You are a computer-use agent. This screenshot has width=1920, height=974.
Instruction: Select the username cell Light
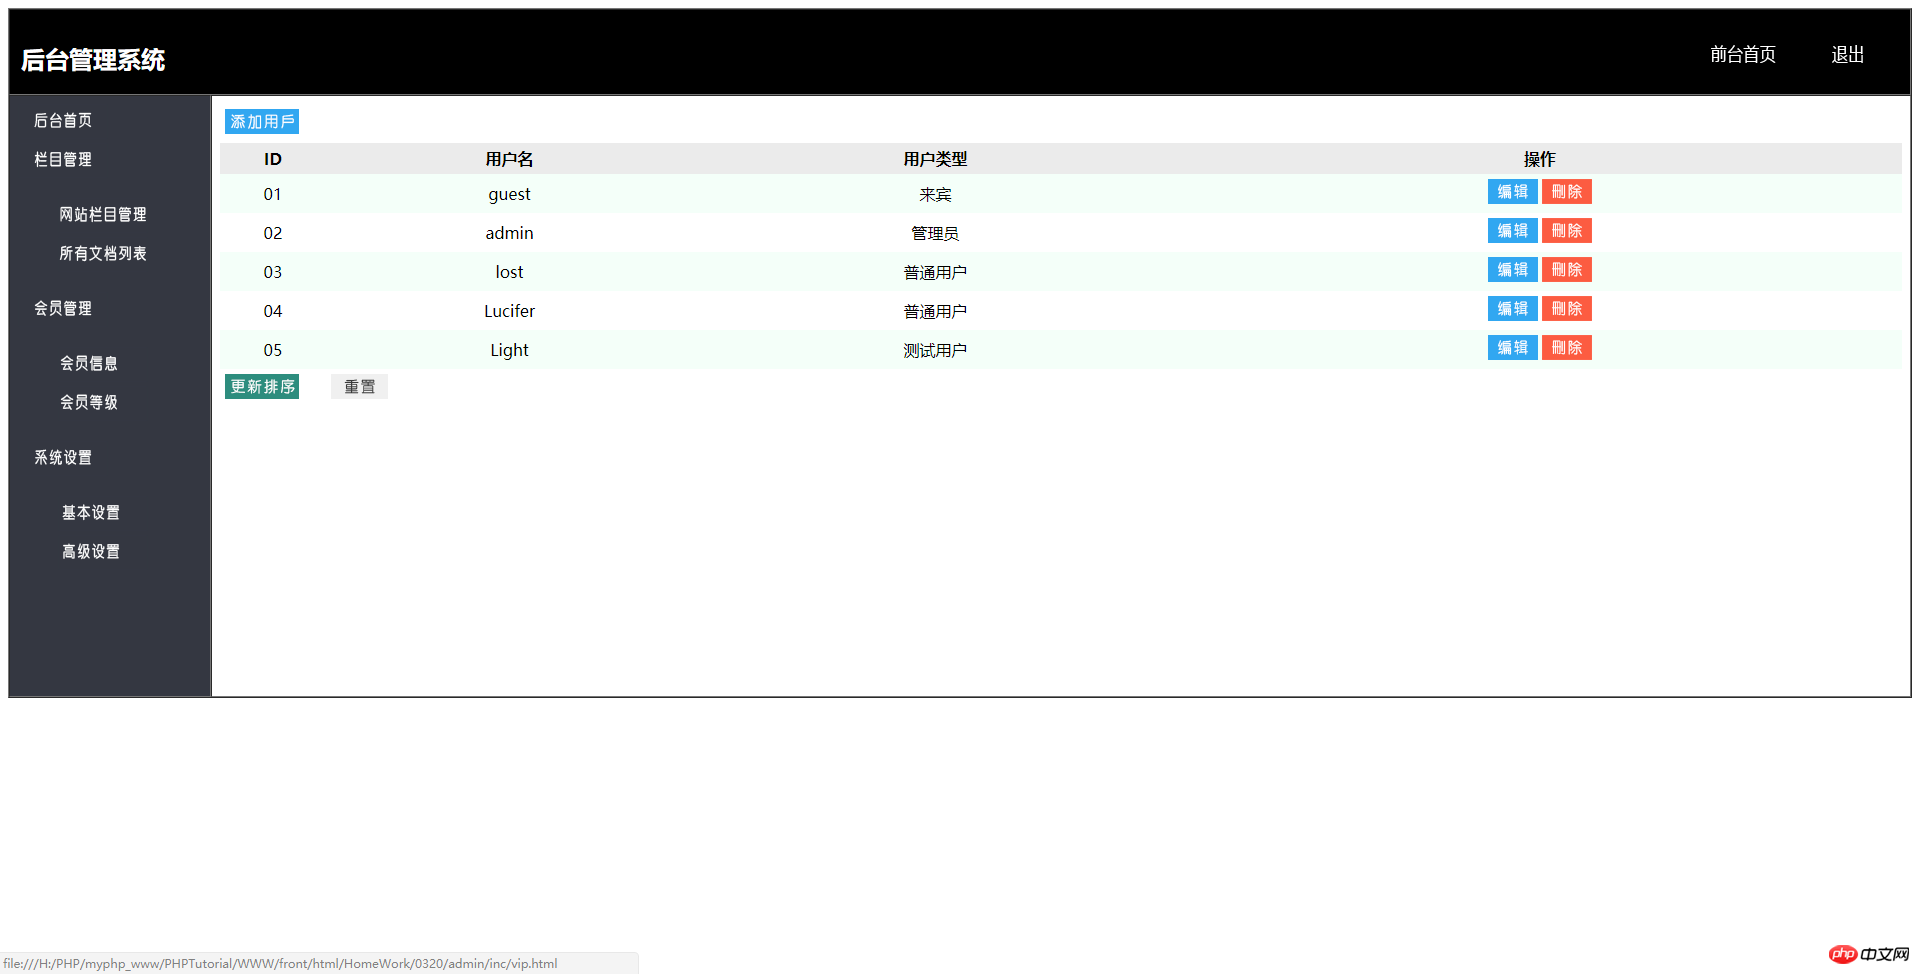click(x=509, y=350)
